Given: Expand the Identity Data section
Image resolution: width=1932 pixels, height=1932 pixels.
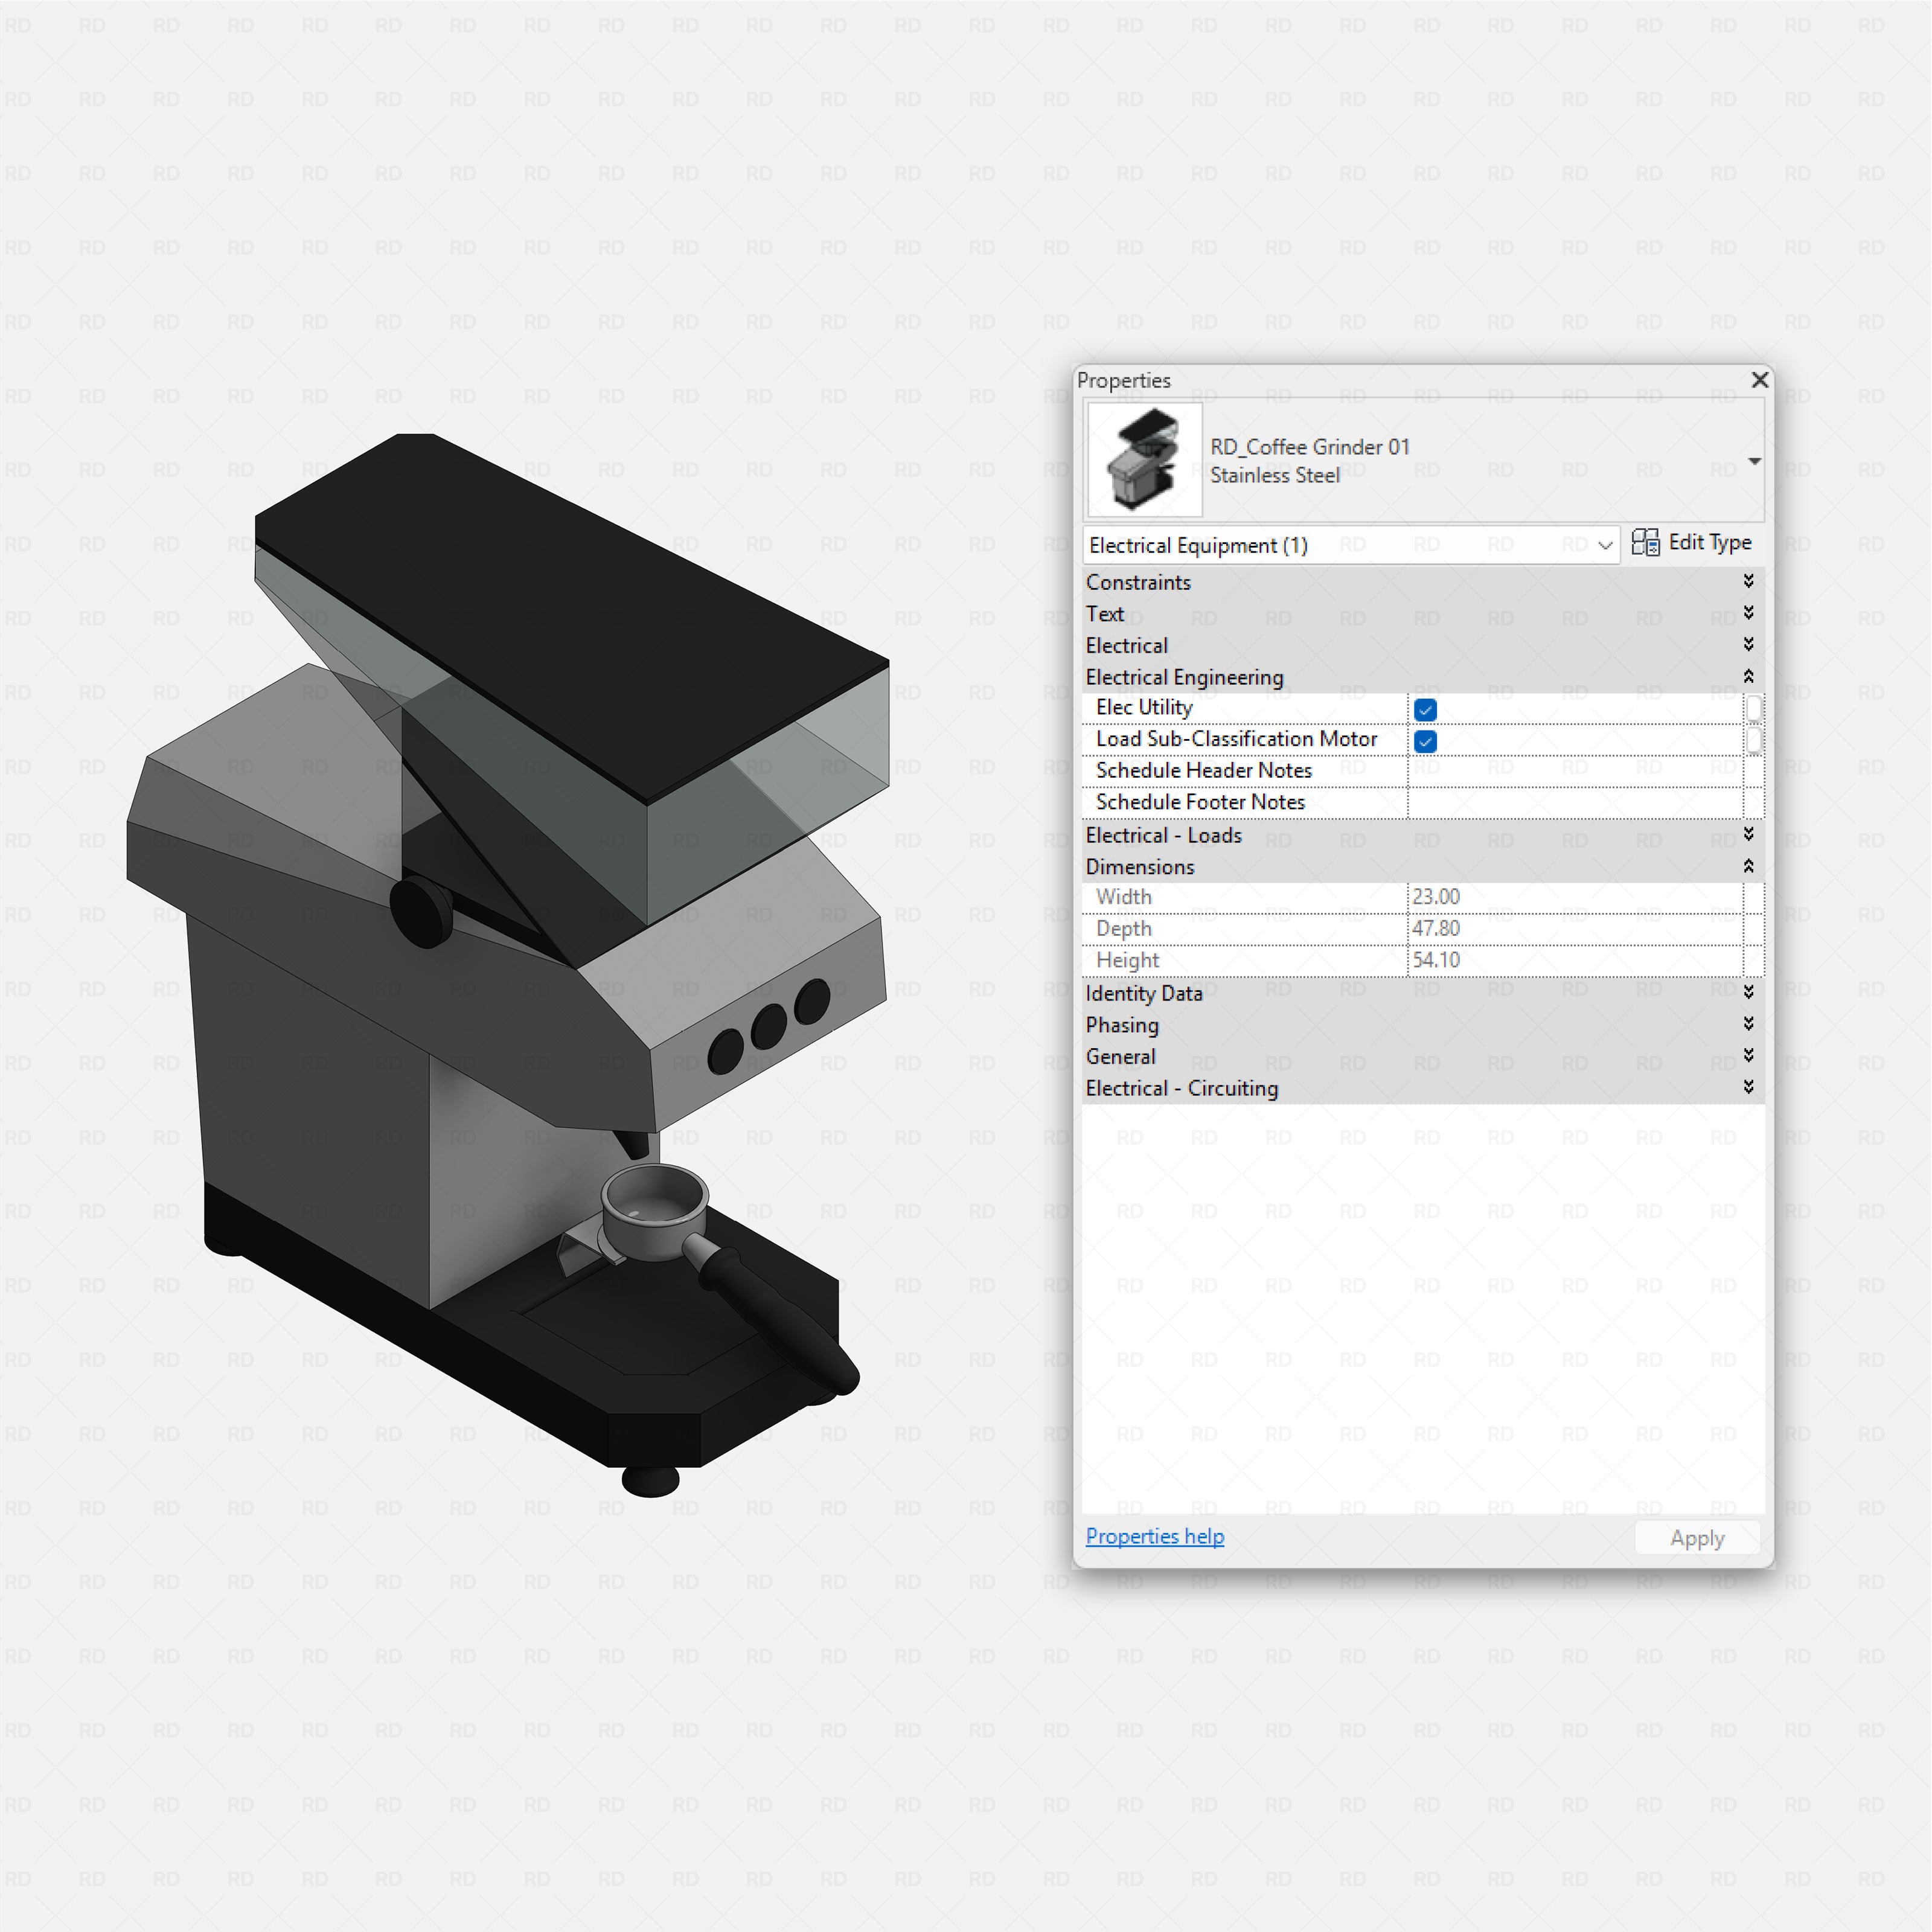Looking at the screenshot, I should 1749,991.
